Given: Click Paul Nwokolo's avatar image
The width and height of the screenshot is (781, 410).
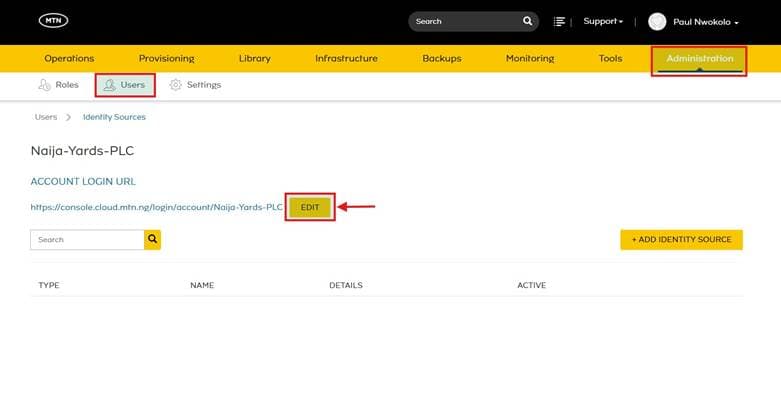Looking at the screenshot, I should [x=657, y=21].
